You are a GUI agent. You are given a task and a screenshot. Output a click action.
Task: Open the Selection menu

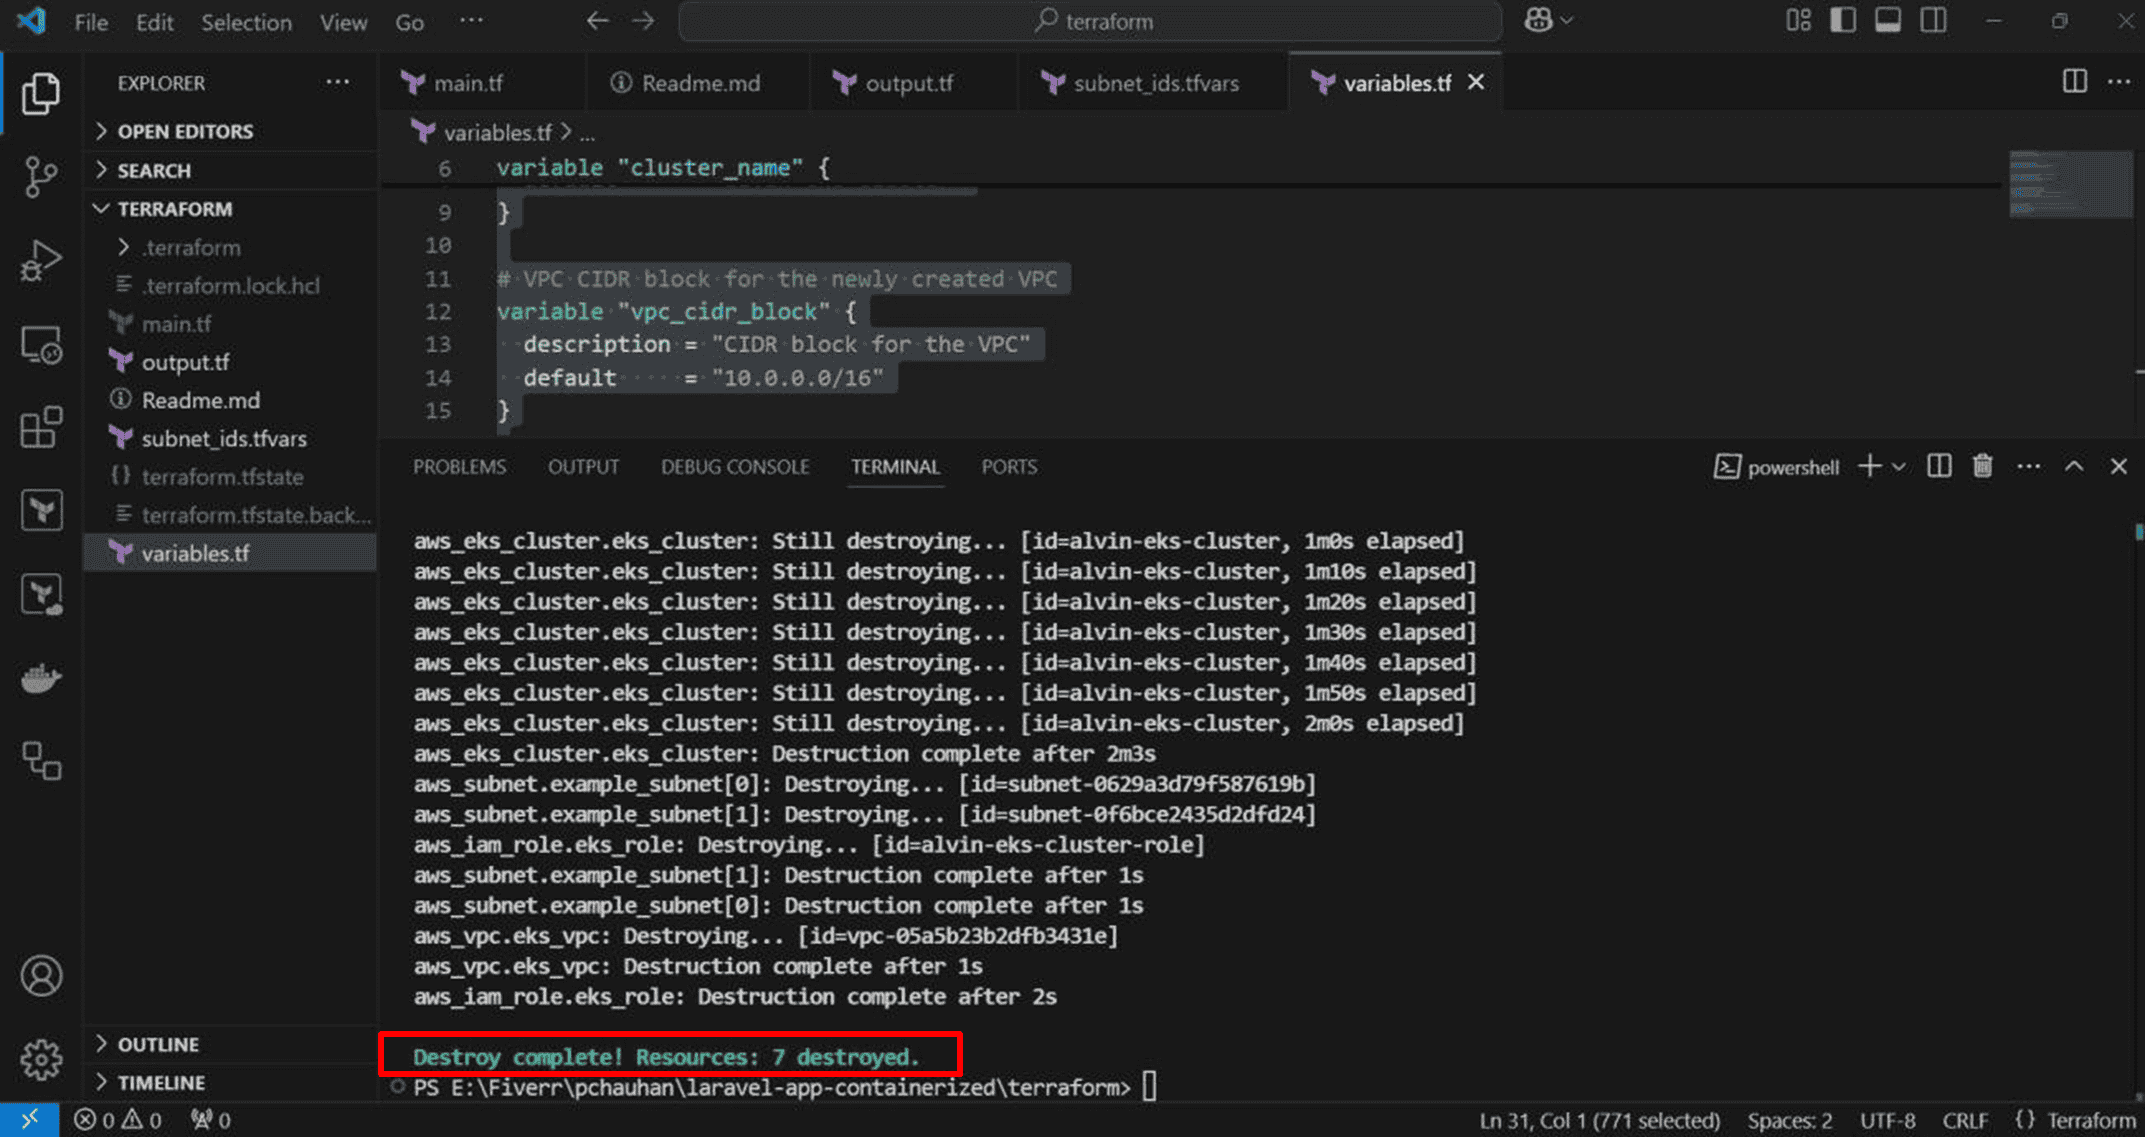pyautogui.click(x=246, y=22)
